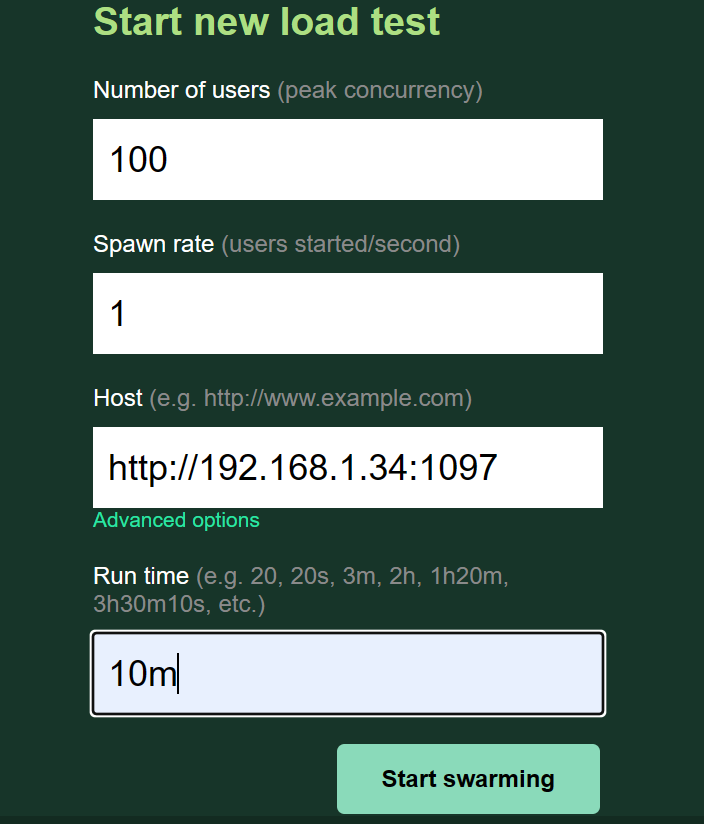Click the 'Number of users' label
The height and width of the screenshot is (824, 704).
pos(181,90)
